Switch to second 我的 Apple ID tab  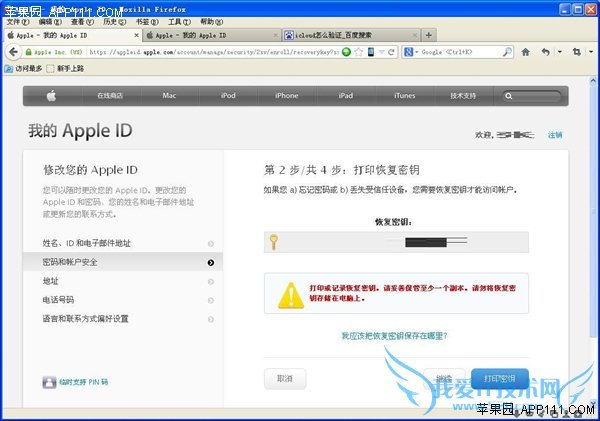(212, 35)
